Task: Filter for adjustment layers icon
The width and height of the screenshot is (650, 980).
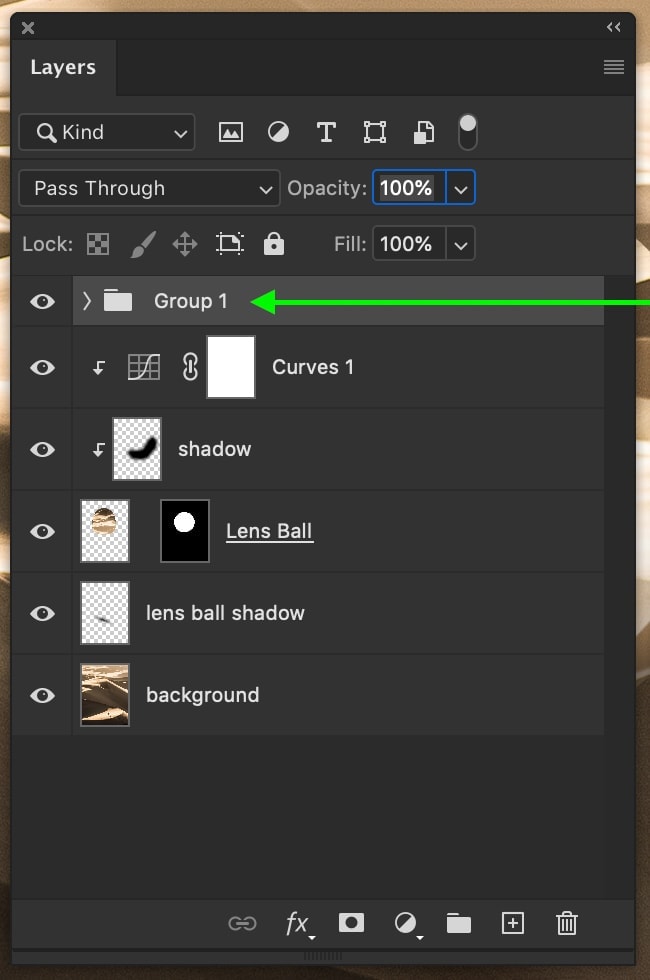Action: [x=278, y=132]
